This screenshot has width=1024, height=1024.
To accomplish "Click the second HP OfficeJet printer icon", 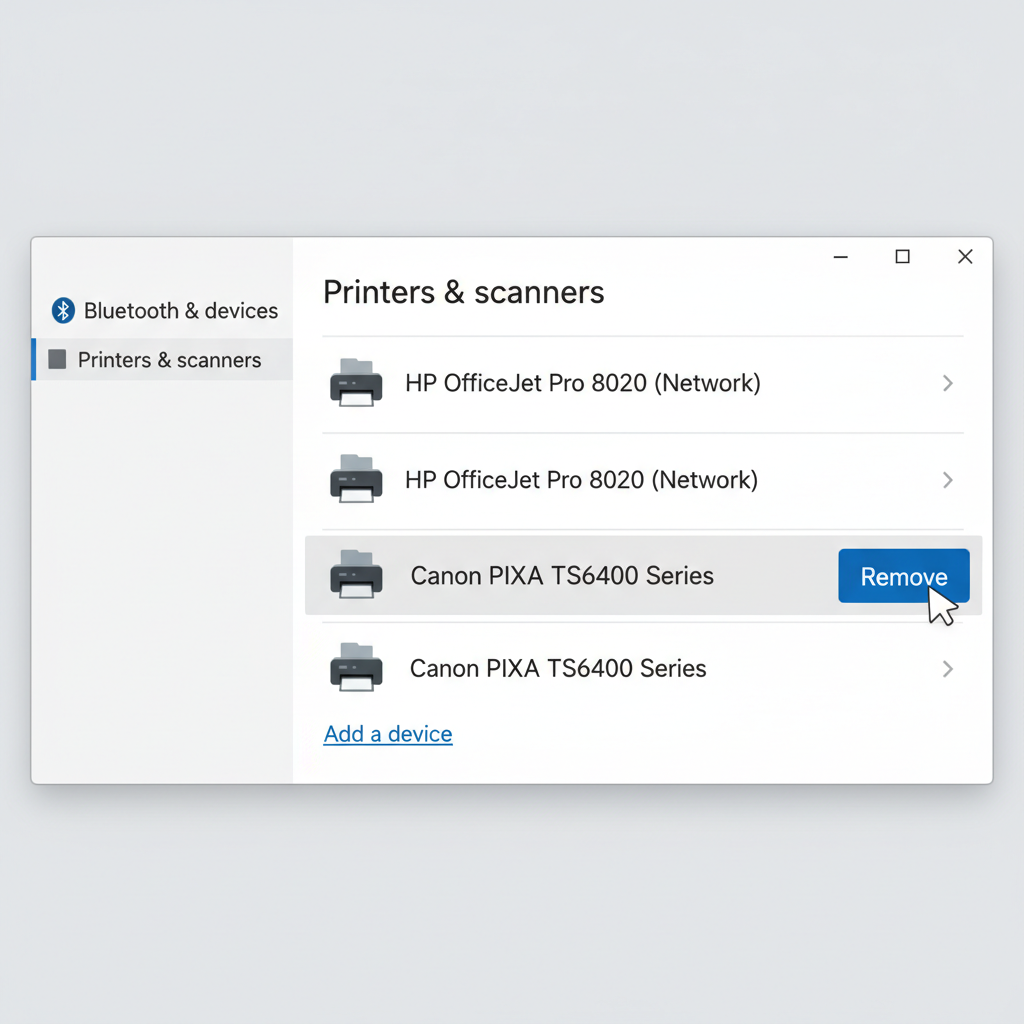I will (x=356, y=479).
